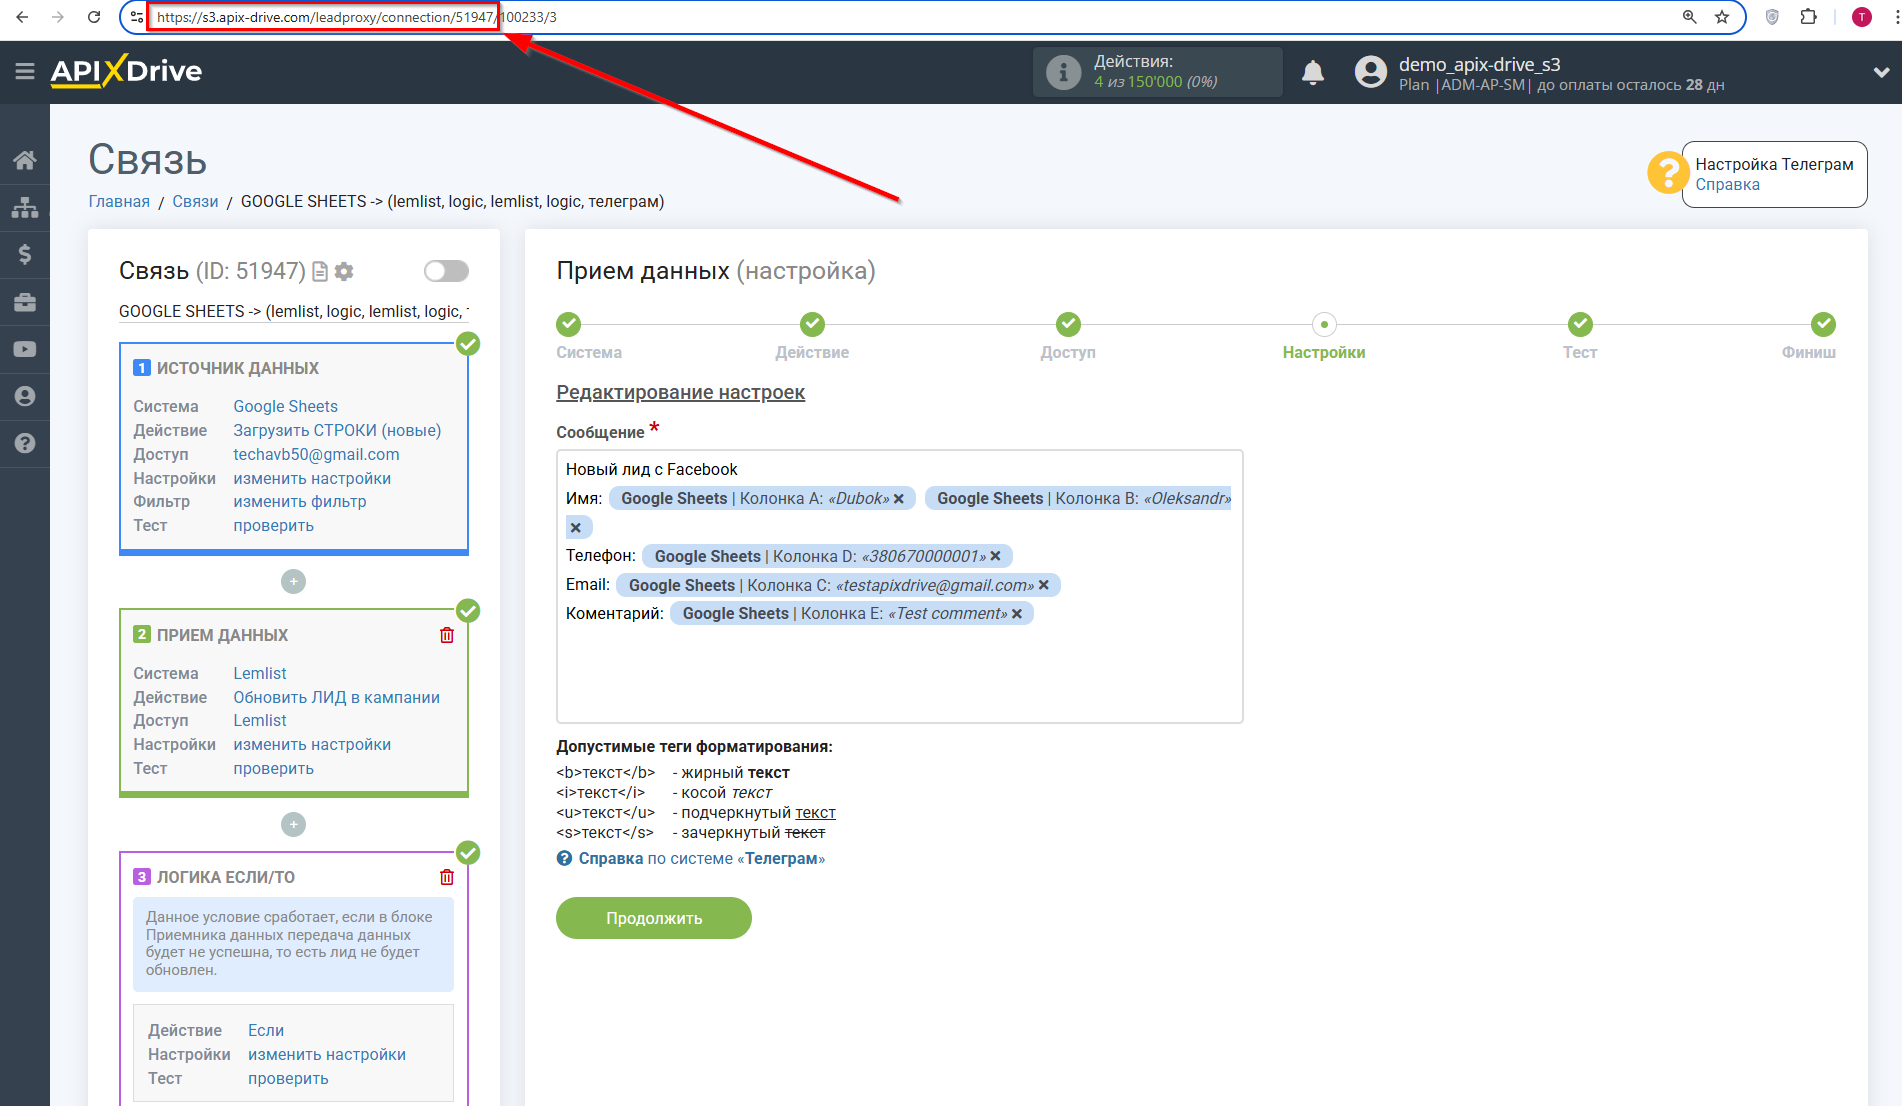The height and width of the screenshot is (1106, 1902).
Task: Delete the ПРИЕМ ДАННЫХ block
Action: pyautogui.click(x=447, y=635)
